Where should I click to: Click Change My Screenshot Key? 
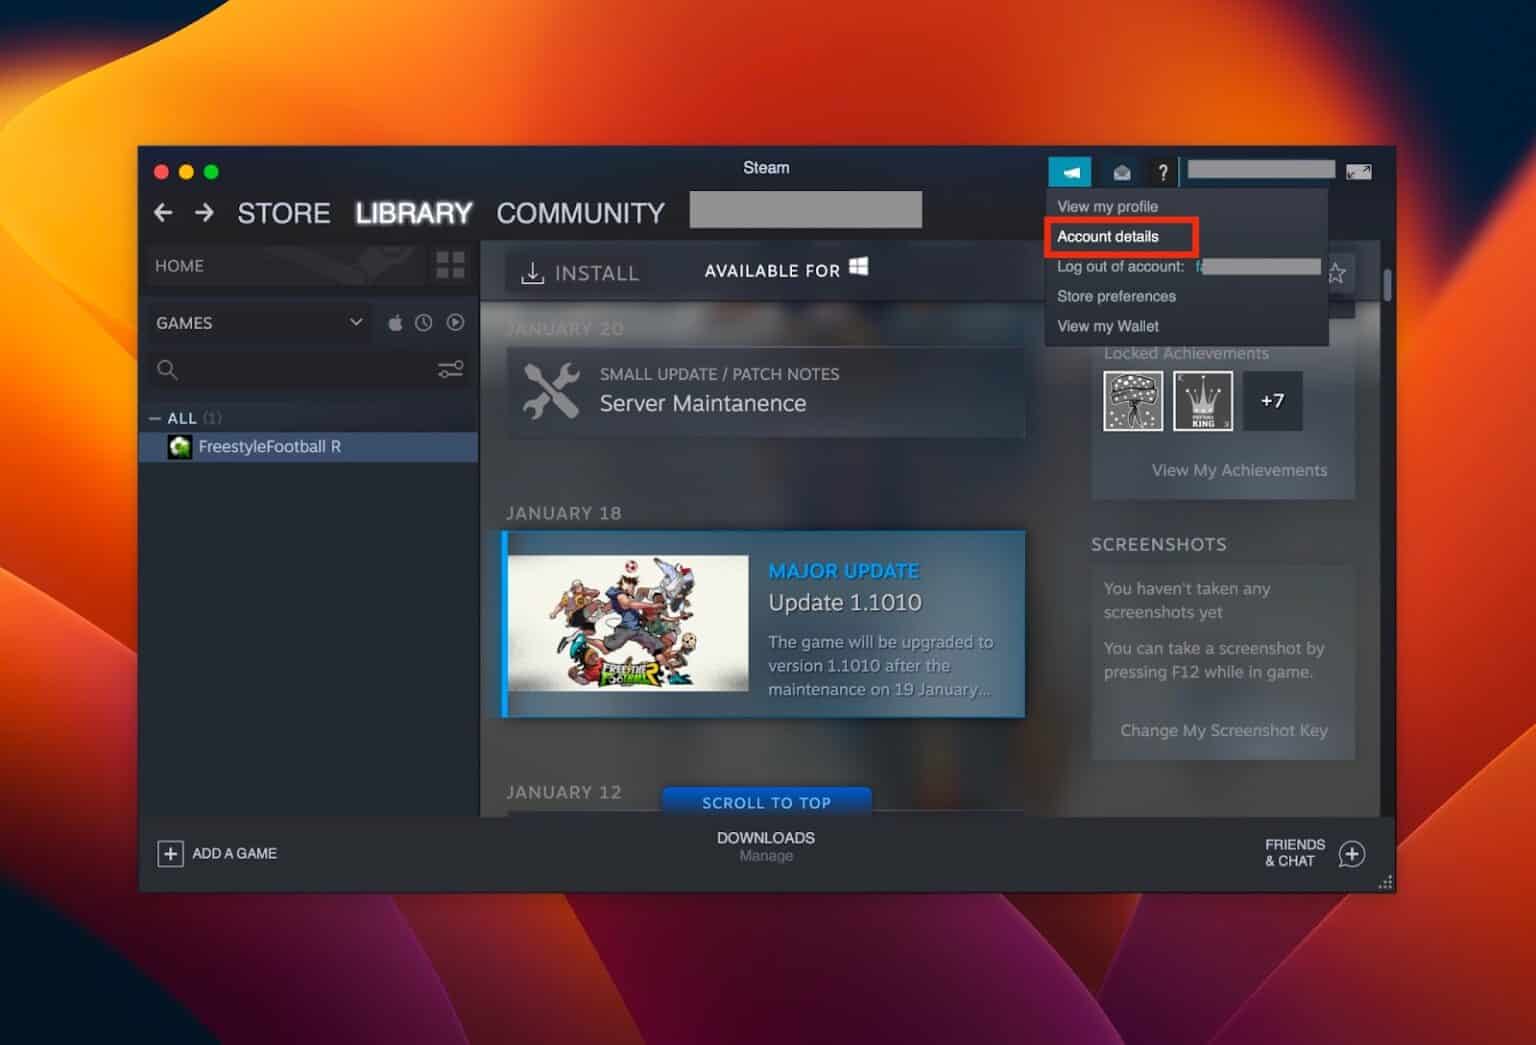1224,730
